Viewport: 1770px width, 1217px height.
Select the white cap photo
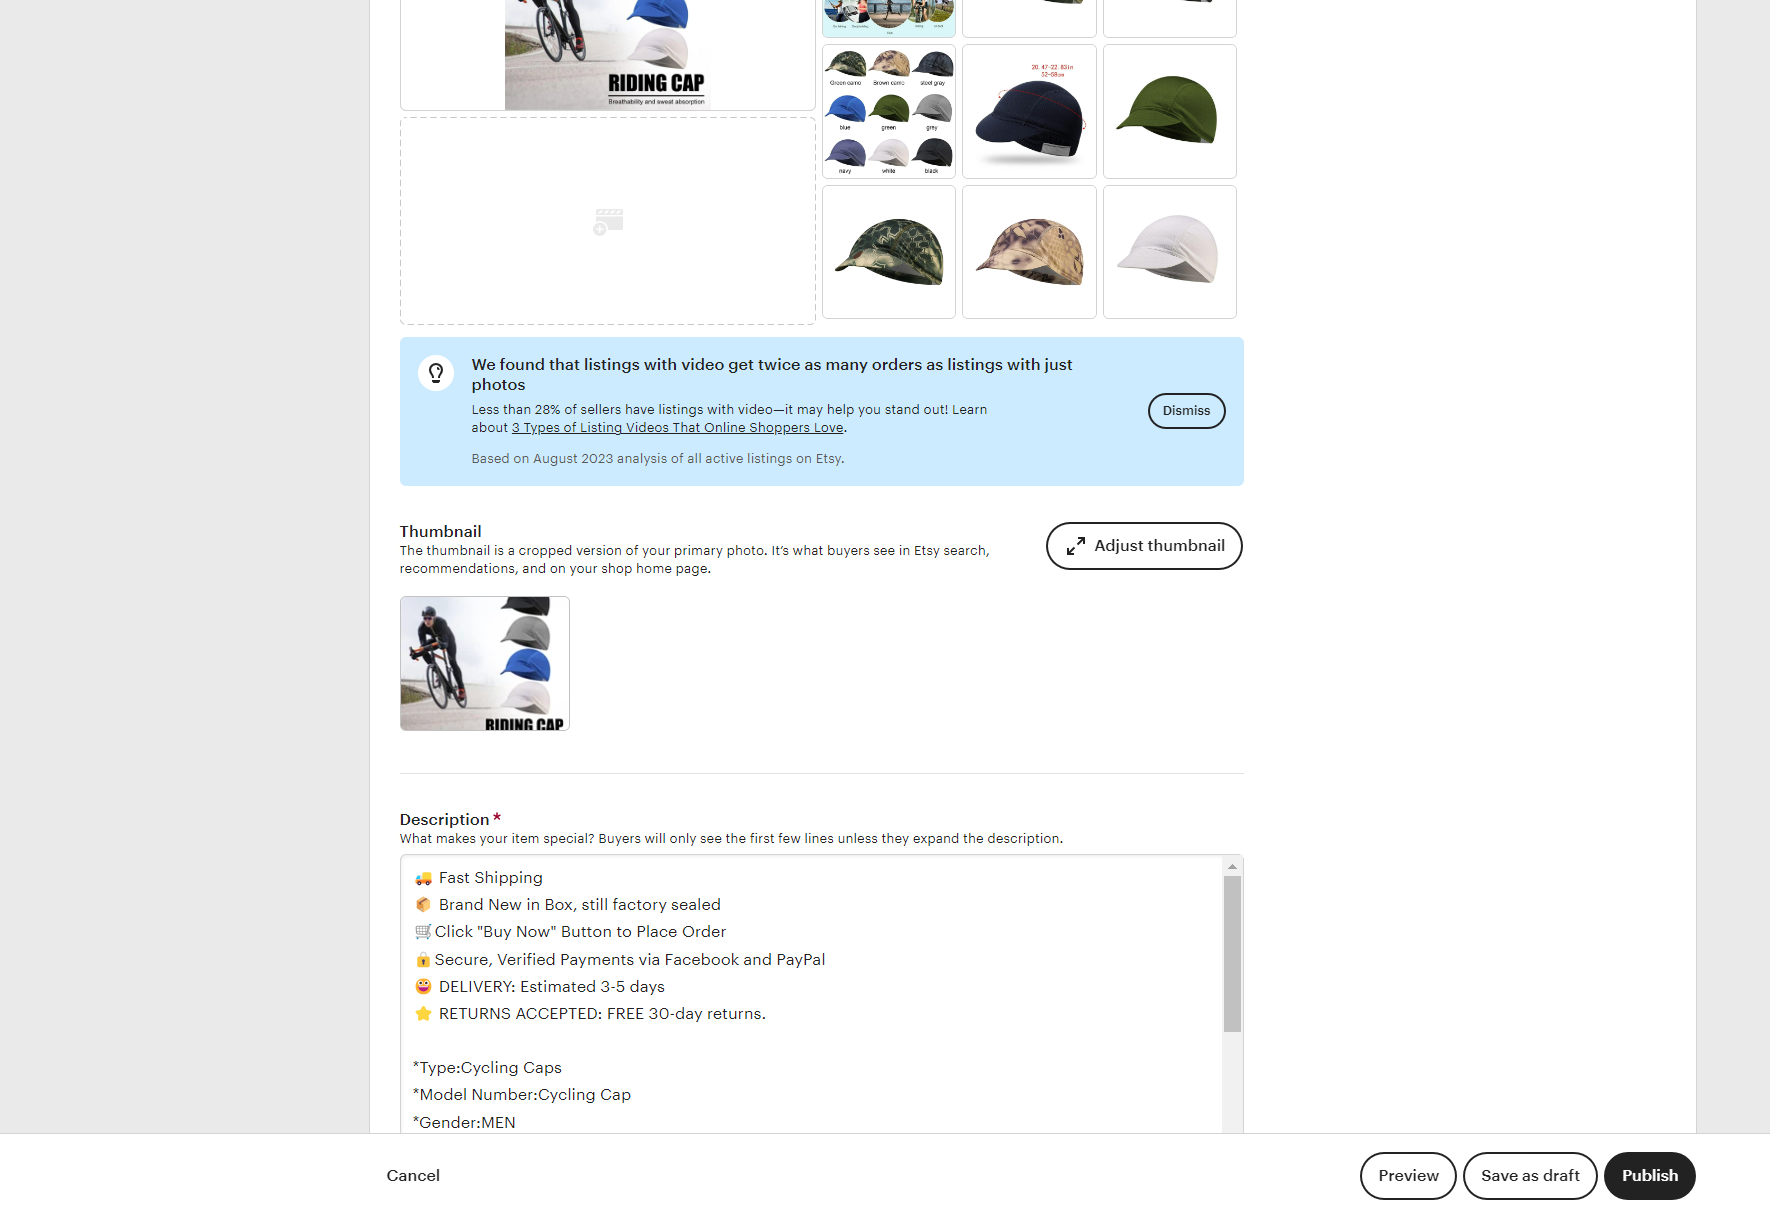click(x=1170, y=252)
